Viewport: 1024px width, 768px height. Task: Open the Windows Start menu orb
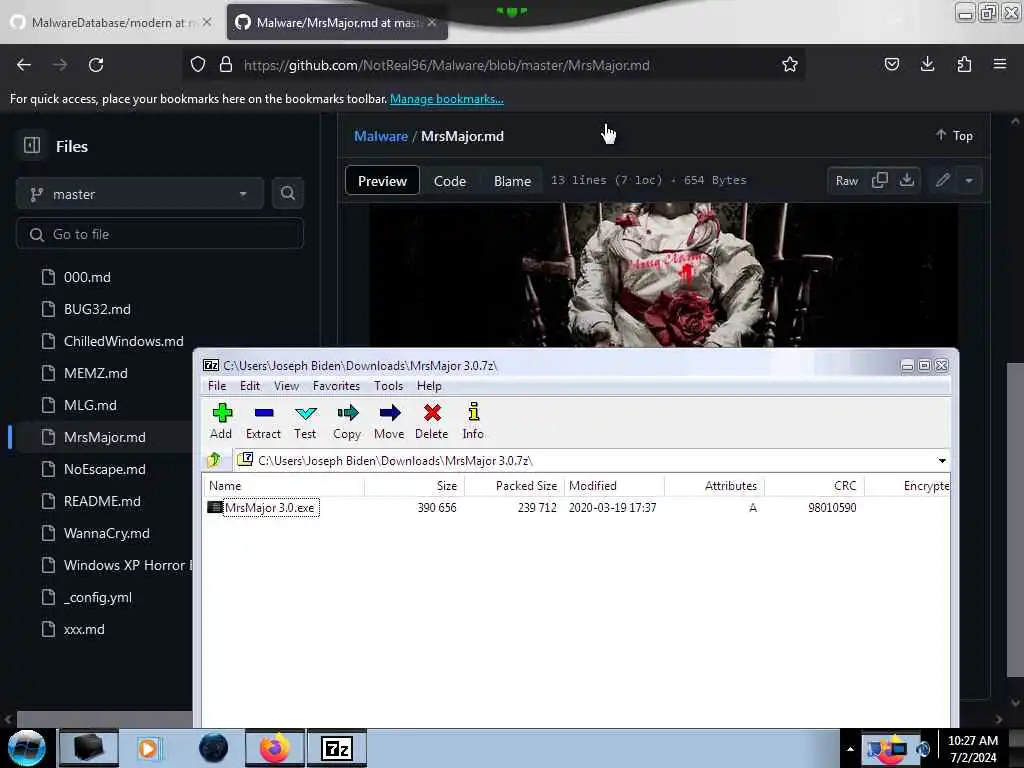[27, 748]
